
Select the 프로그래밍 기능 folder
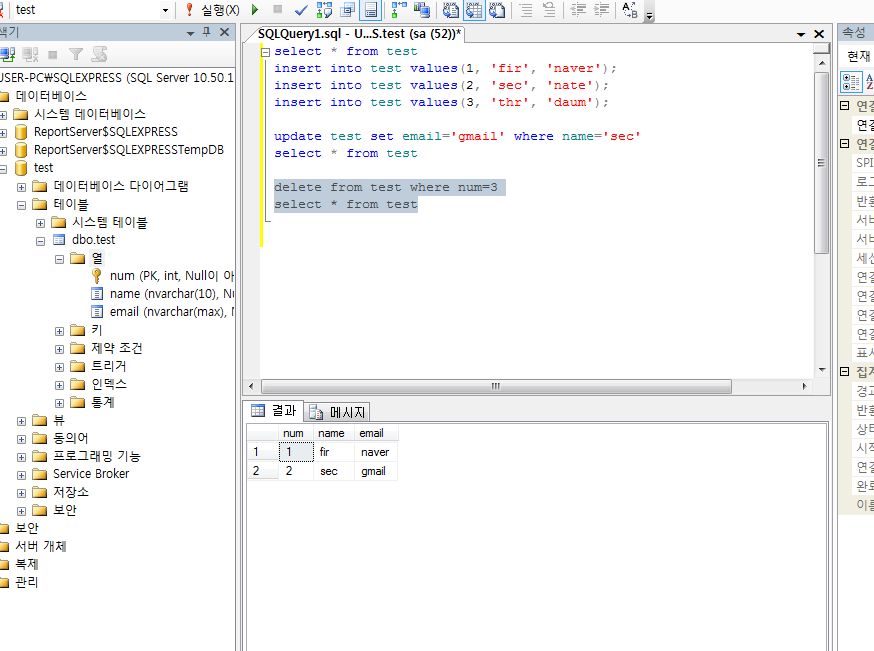(x=96, y=456)
